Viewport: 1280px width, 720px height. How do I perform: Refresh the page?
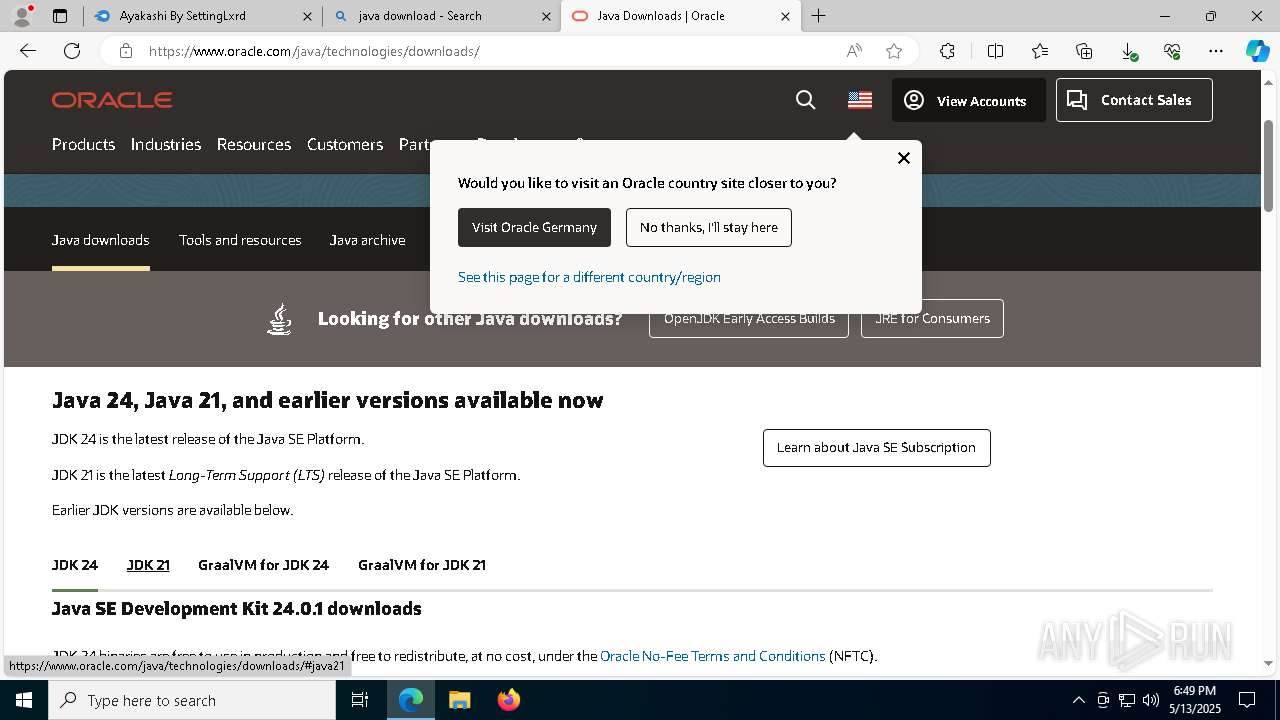pos(72,51)
